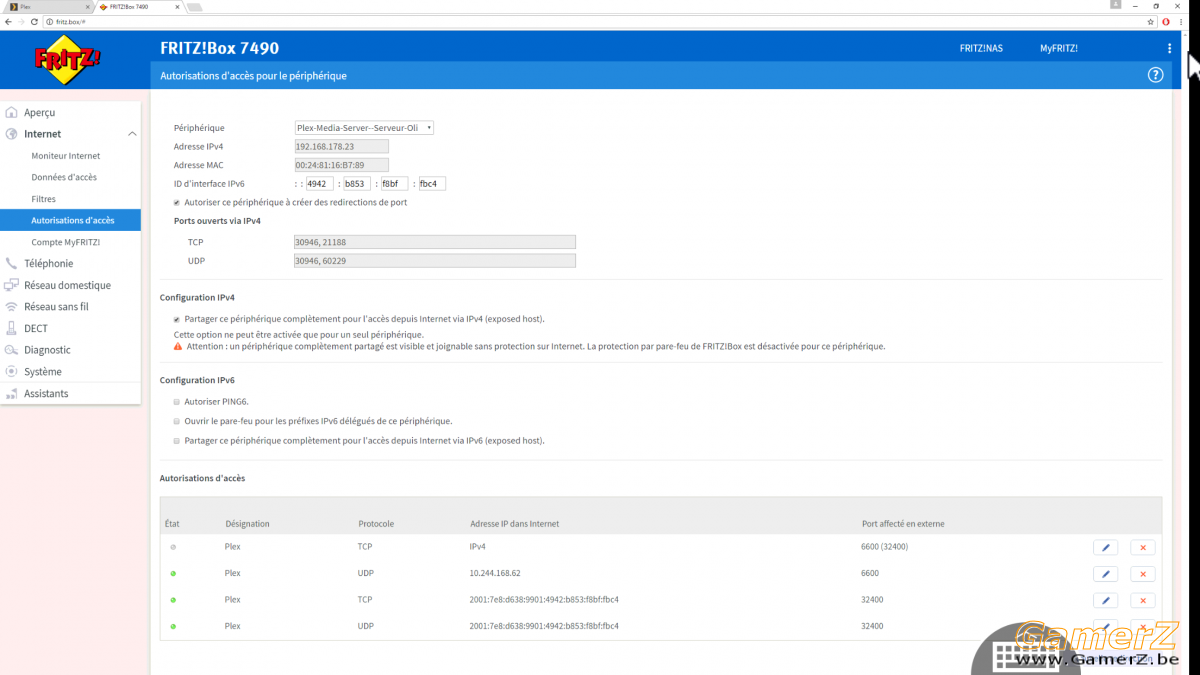1200x675 pixels.
Task: Click the "Configuration IPv6" section heading
Action: pyautogui.click(x=197, y=380)
